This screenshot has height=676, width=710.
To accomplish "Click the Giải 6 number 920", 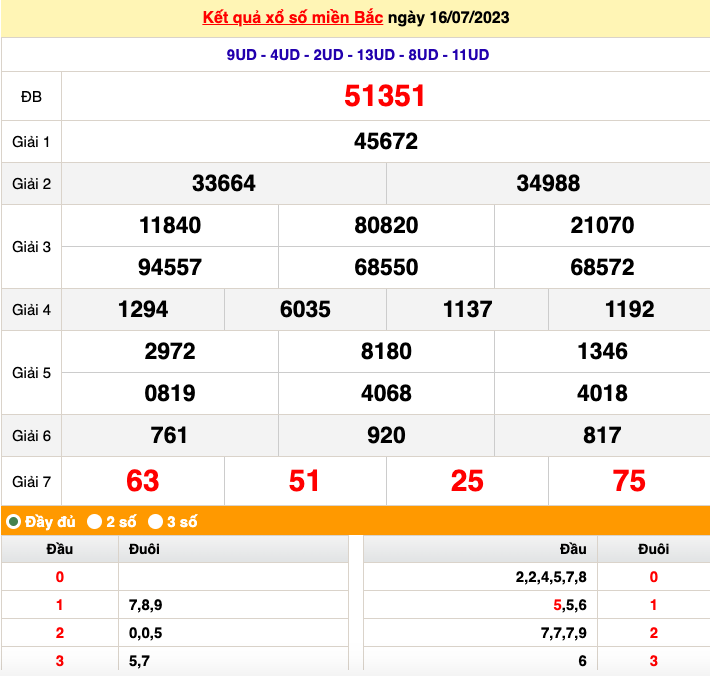I will point(386,436).
